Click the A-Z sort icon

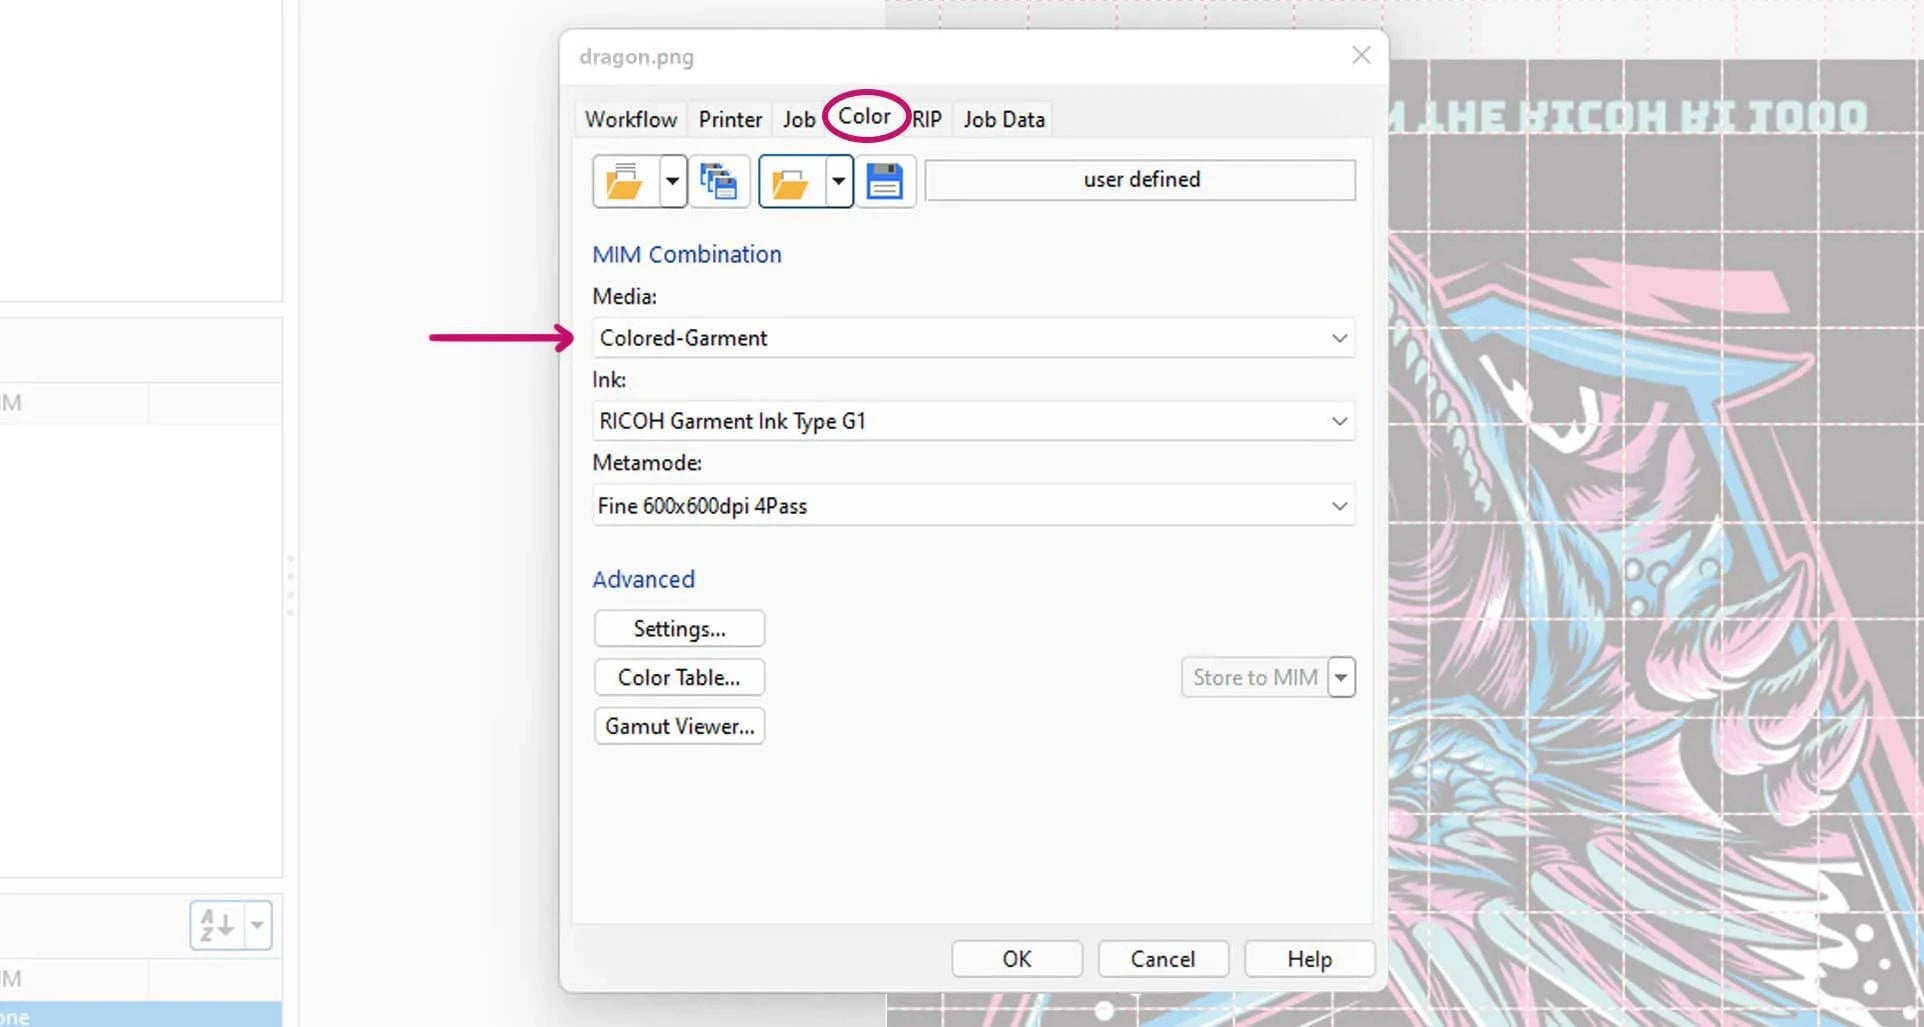[217, 925]
